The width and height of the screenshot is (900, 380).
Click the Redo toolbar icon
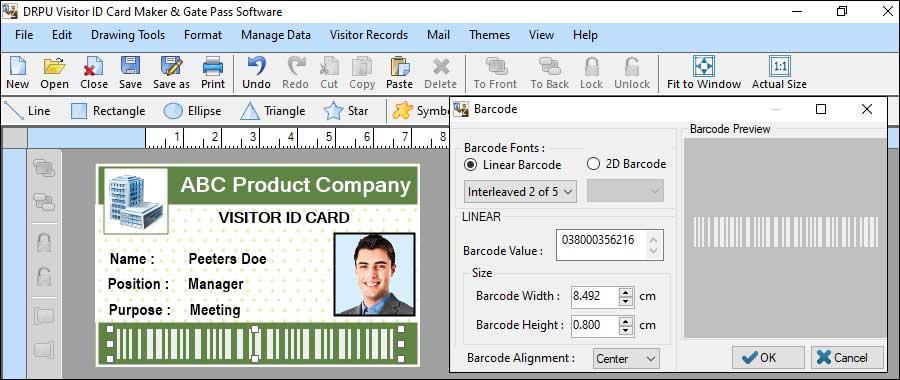pyautogui.click(x=296, y=72)
